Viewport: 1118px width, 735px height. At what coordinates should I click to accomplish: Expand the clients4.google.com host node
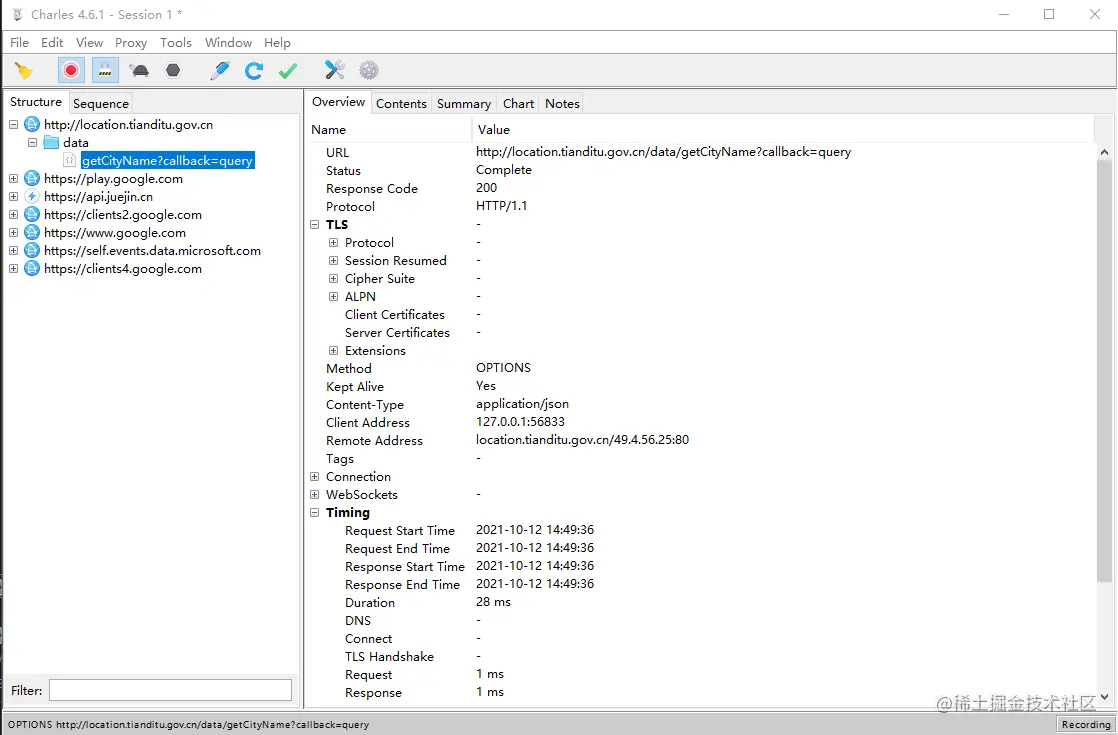[14, 269]
